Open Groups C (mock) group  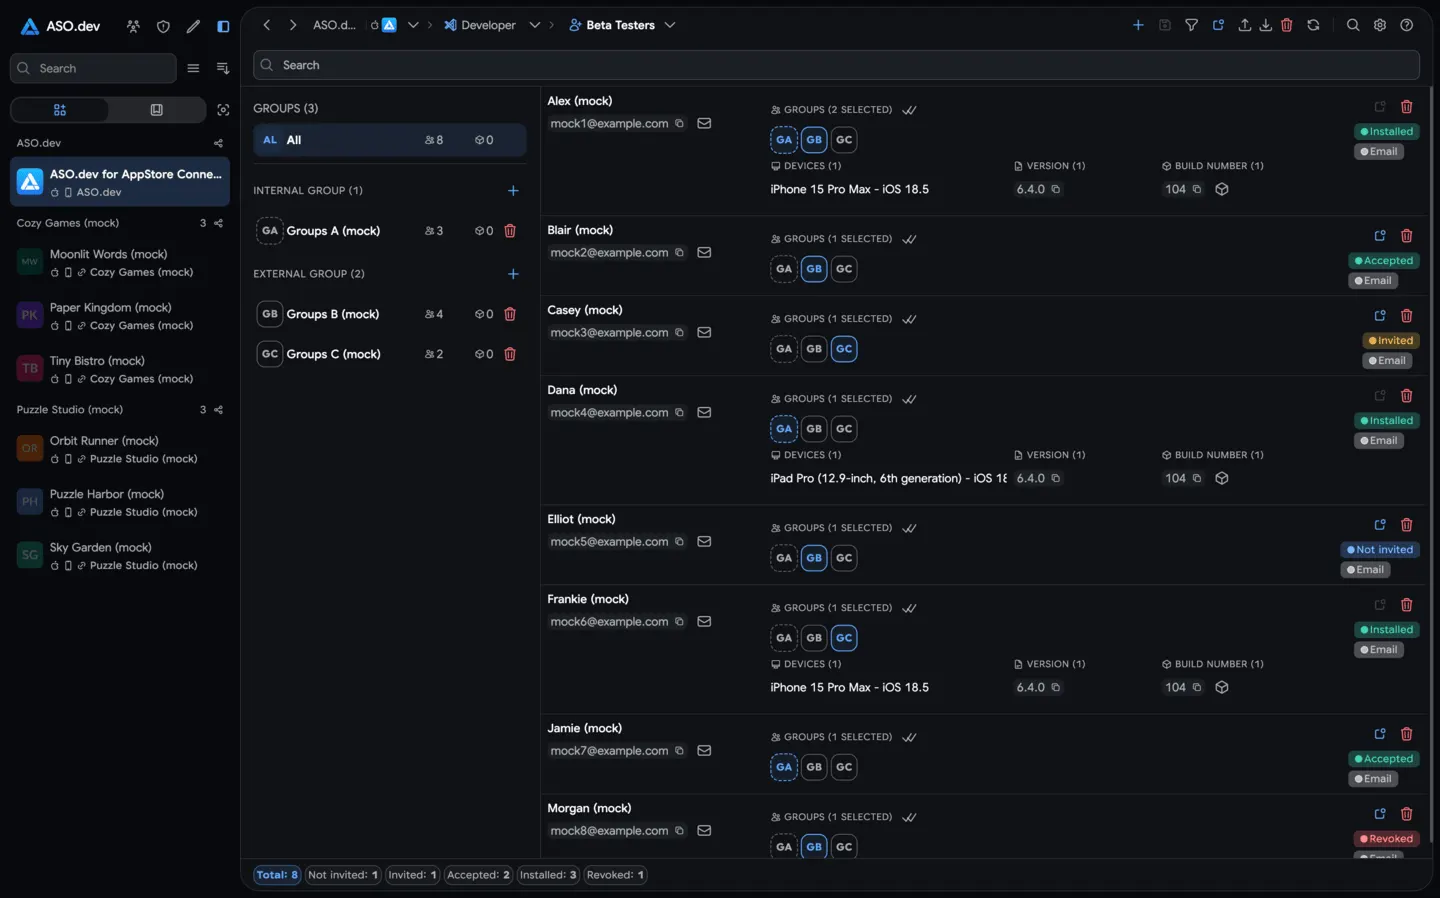click(389, 354)
